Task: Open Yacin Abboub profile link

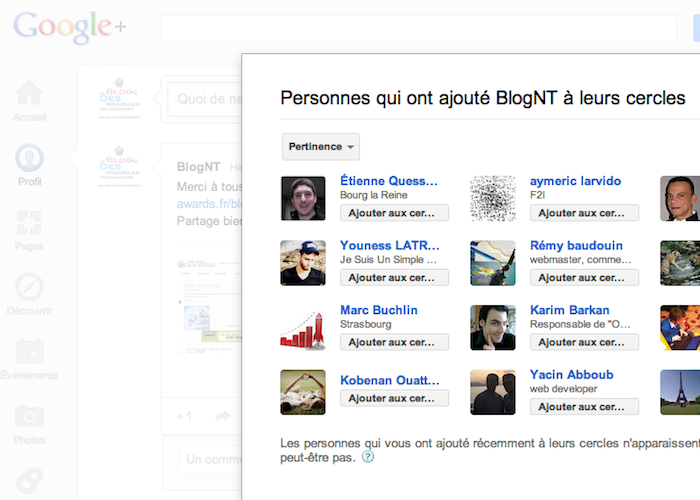Action: (x=571, y=375)
